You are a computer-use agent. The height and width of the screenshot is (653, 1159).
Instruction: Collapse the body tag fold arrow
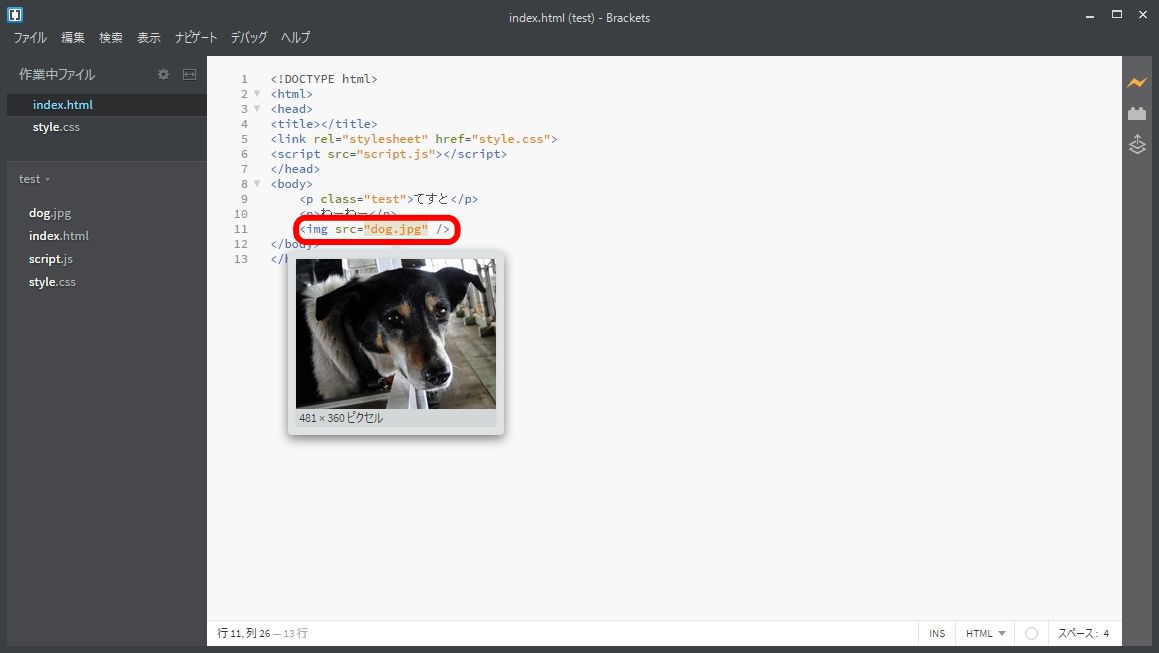pos(257,184)
